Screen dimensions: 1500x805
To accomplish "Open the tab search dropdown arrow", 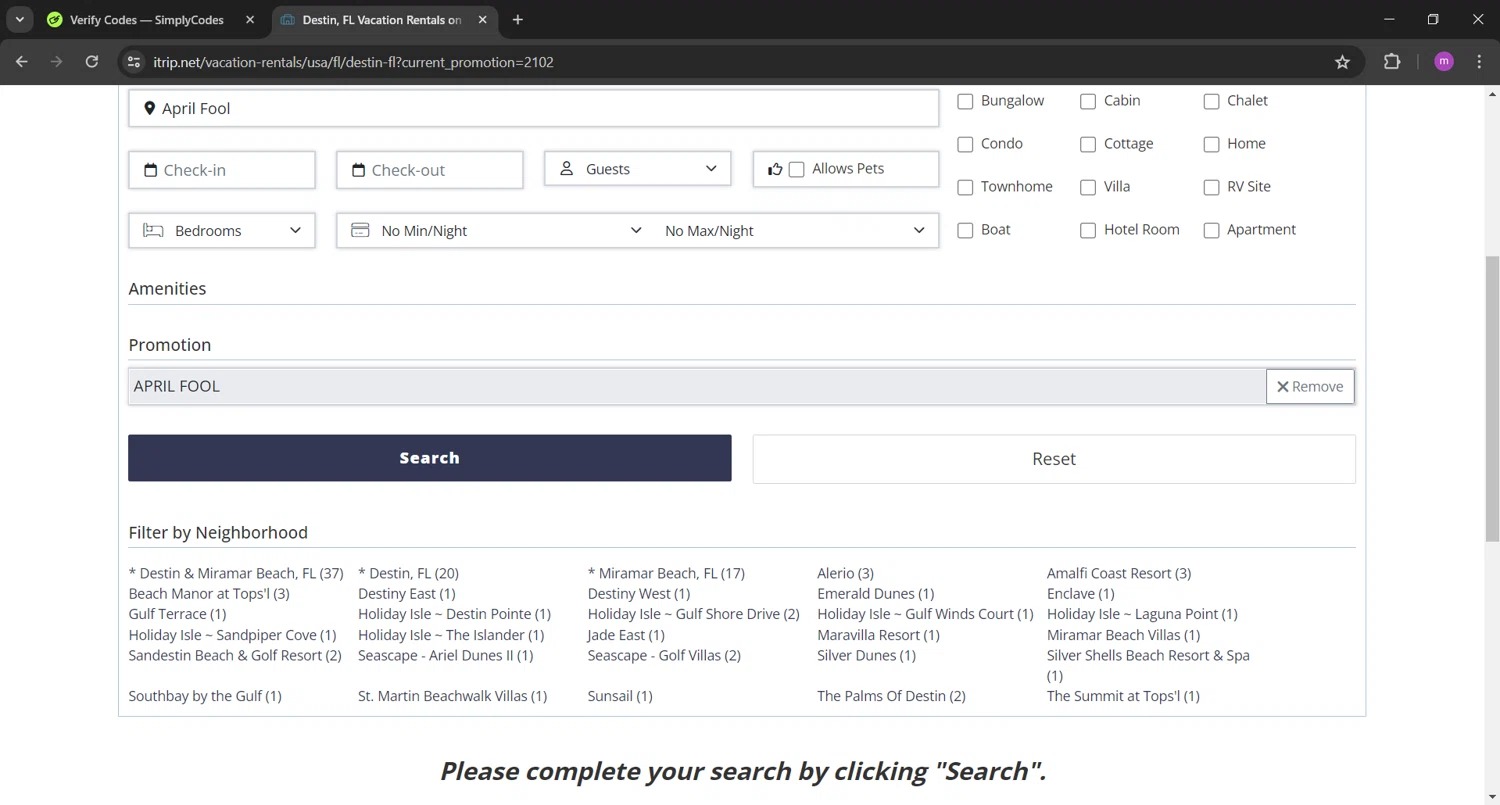I will coord(19,20).
